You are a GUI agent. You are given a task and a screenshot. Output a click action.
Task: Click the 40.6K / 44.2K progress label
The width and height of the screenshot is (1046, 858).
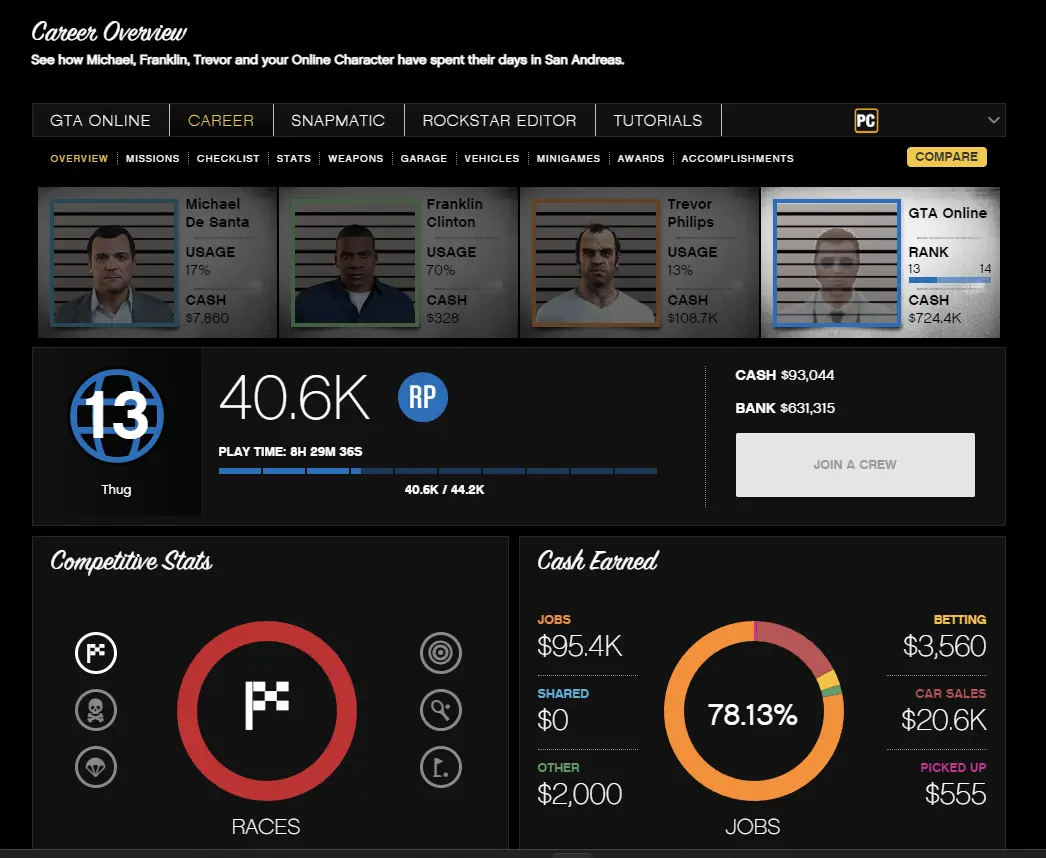pos(444,490)
